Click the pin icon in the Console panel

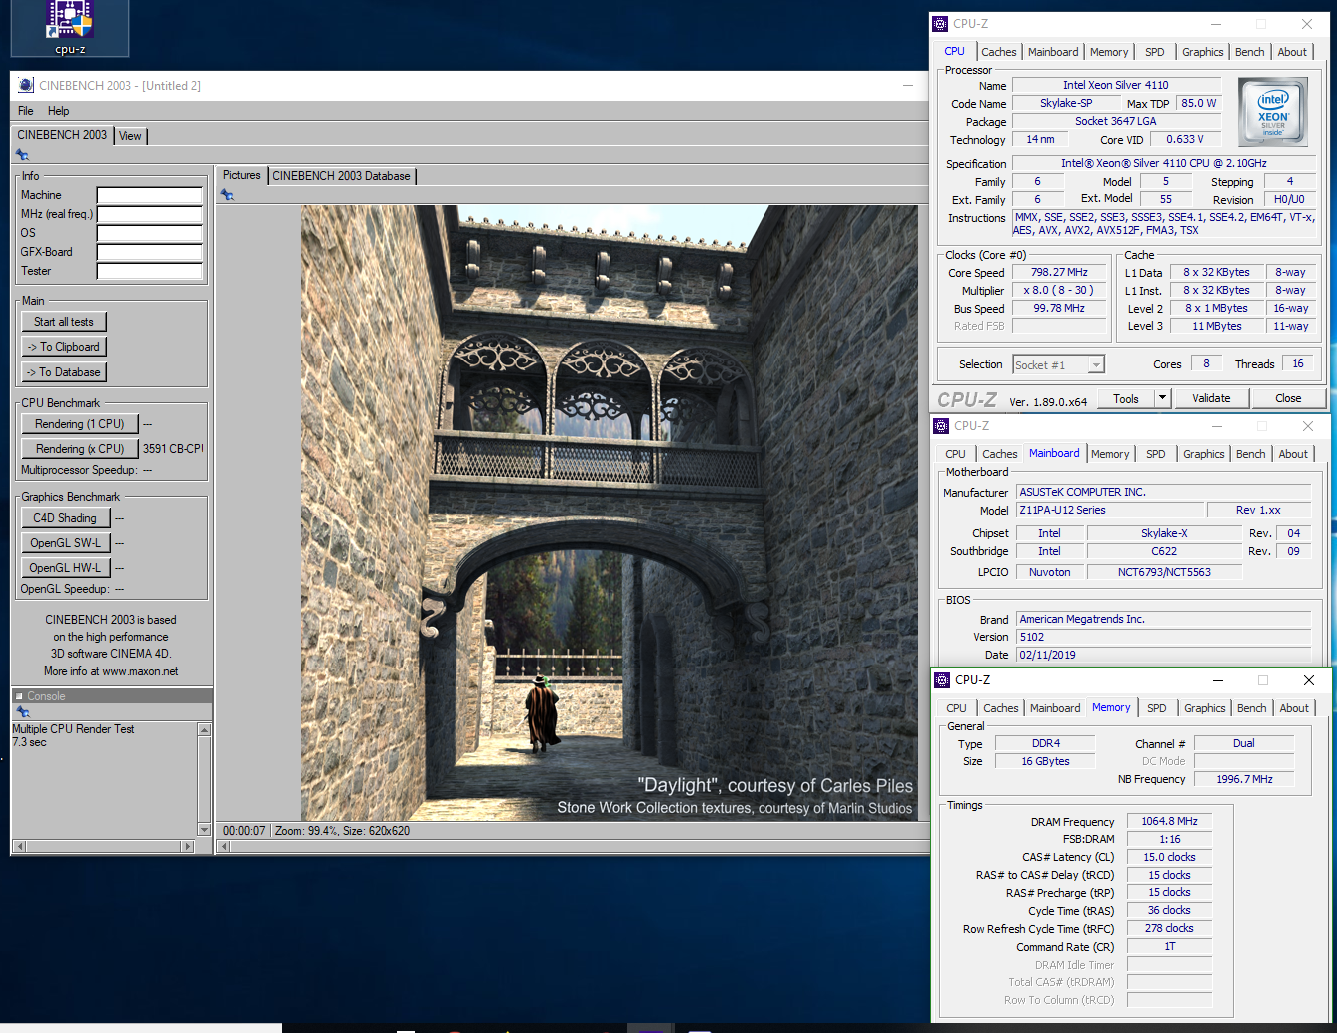(x=22, y=712)
